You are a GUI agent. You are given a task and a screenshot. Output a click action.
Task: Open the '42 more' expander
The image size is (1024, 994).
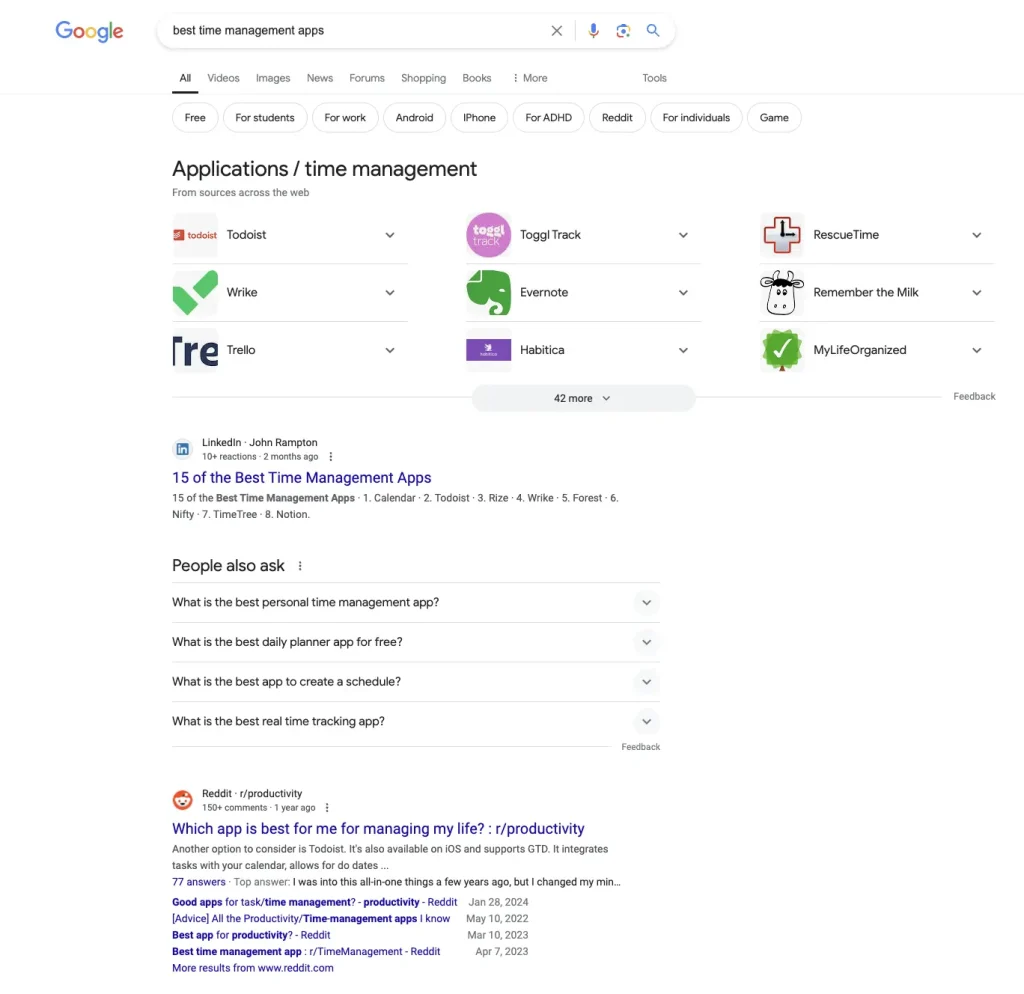(x=583, y=397)
